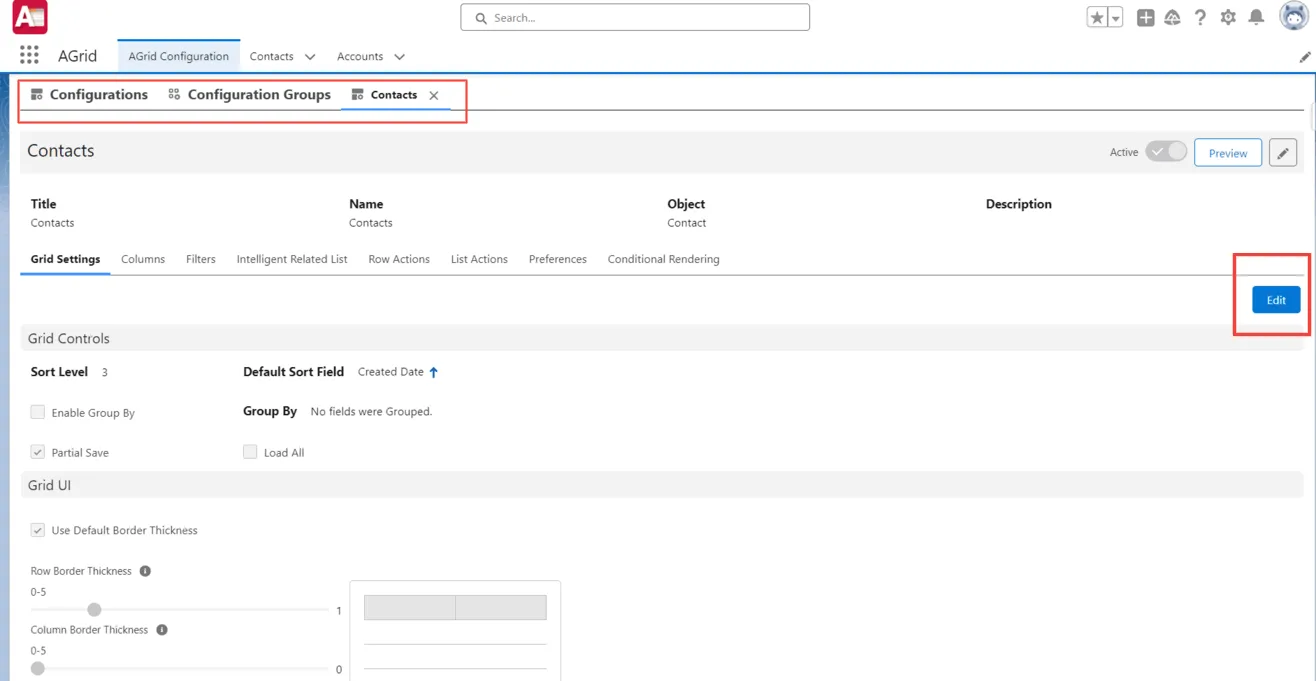
Task: Open the Accounts navigation tab
Action: 360,57
